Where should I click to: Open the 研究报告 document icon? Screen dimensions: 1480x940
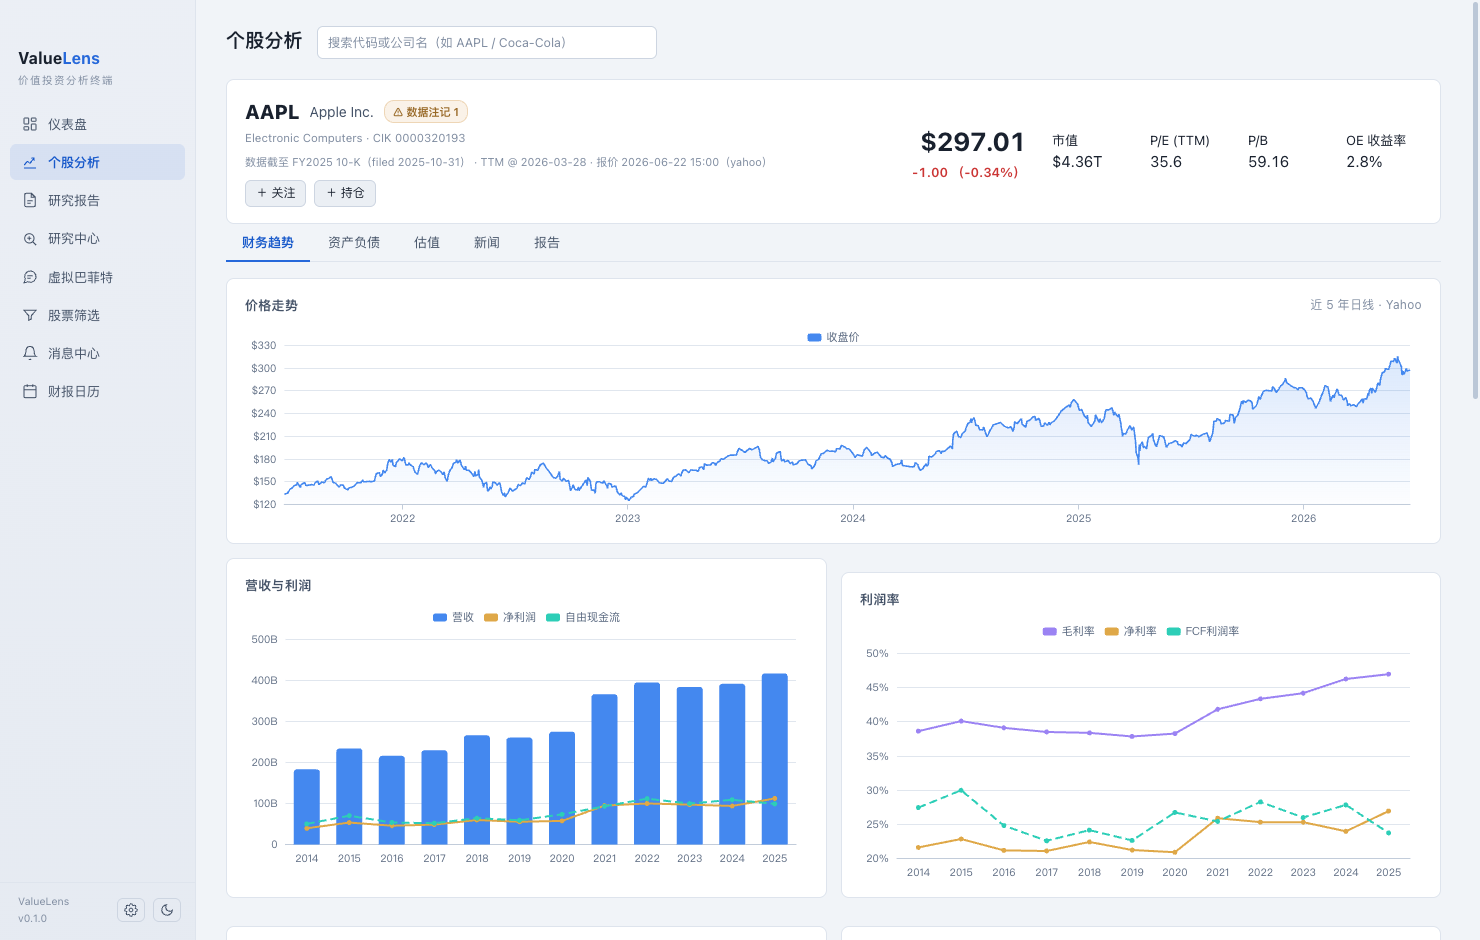click(30, 200)
